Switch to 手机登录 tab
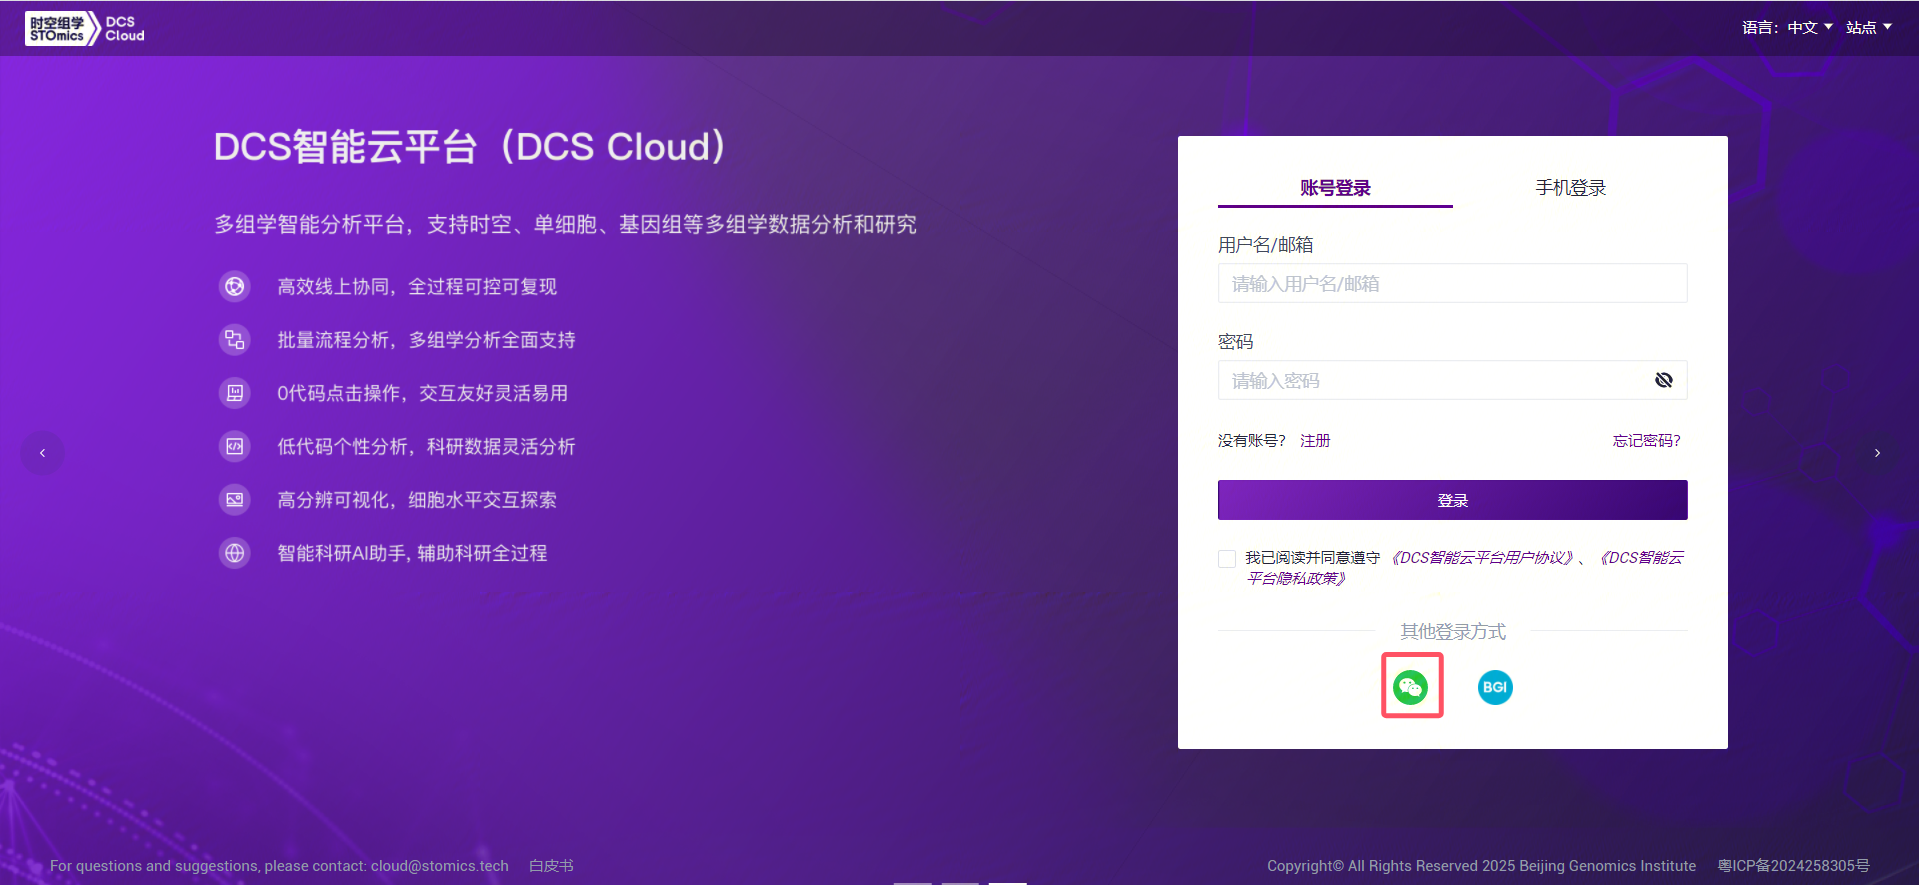 point(1571,188)
